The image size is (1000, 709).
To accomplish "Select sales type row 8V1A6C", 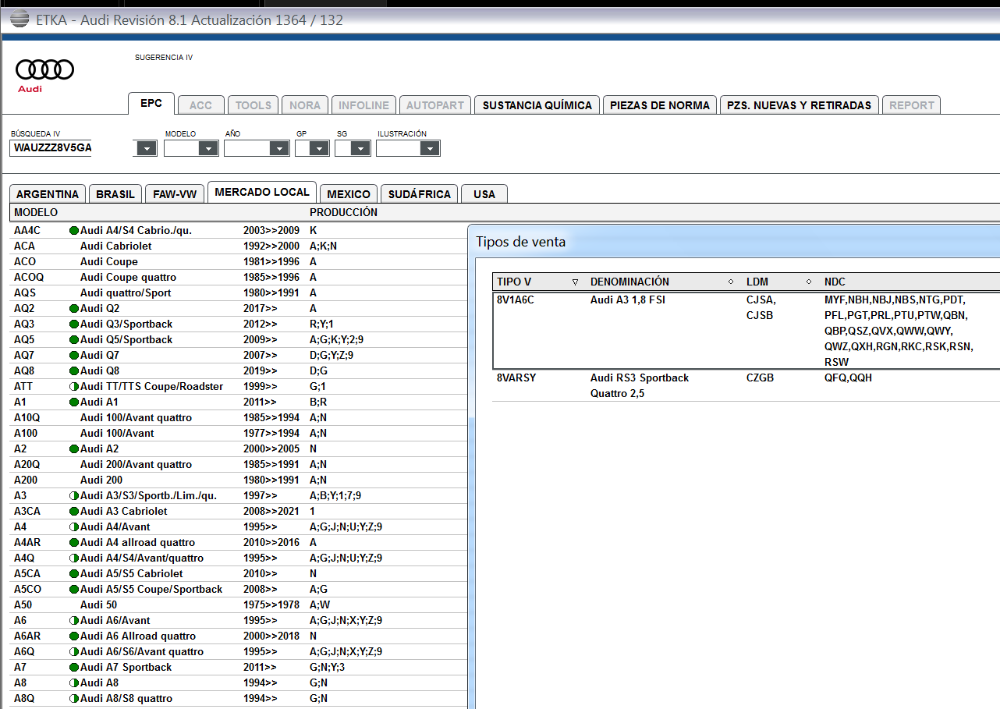I will 746,331.
